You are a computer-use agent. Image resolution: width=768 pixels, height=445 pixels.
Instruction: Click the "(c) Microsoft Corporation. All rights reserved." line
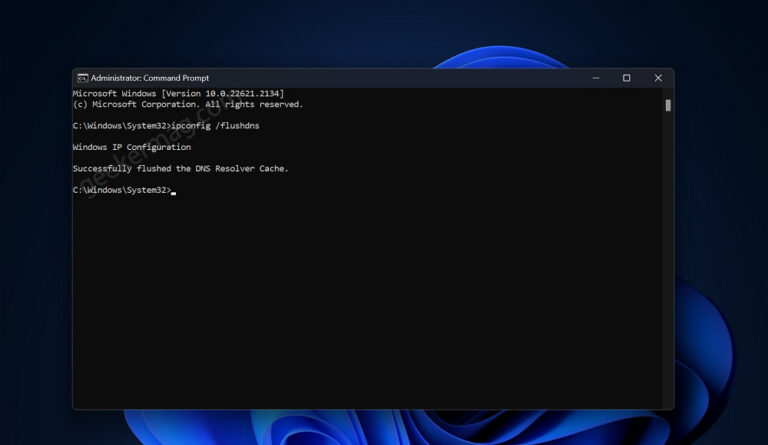188,104
